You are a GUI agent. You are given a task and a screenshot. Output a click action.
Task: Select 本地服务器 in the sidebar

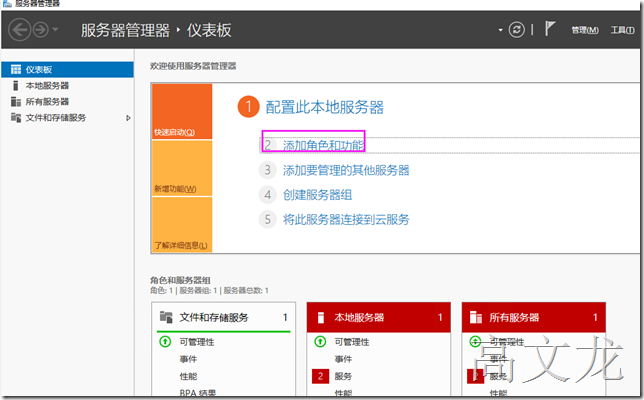[67, 85]
